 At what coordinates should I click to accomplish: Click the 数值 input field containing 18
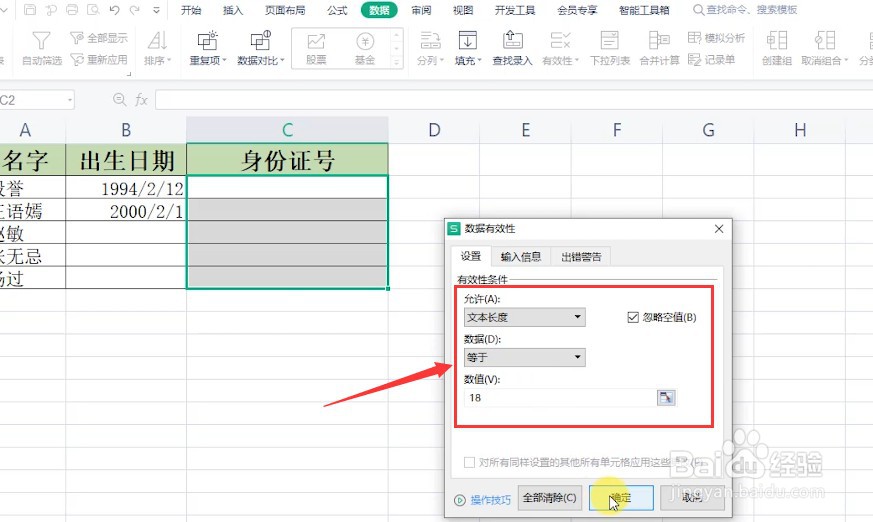[x=560, y=397]
